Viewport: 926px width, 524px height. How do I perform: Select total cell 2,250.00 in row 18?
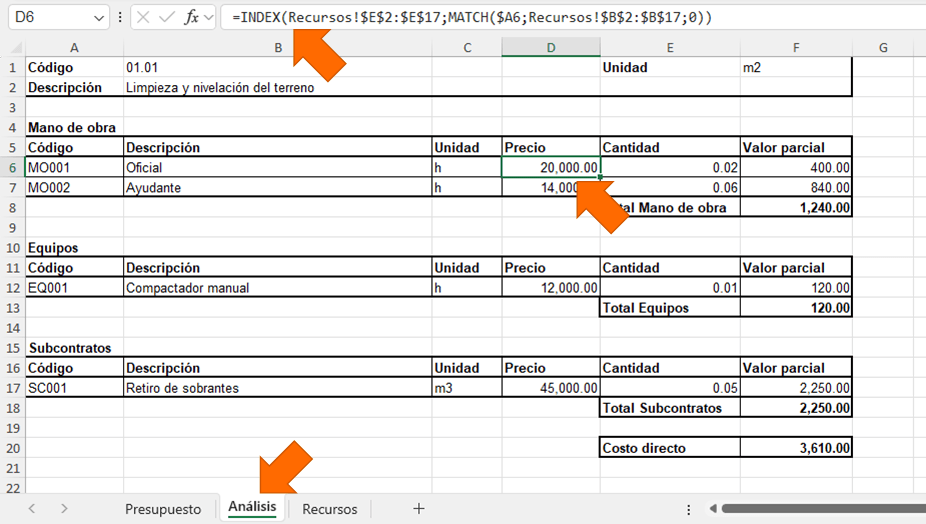(x=796, y=408)
